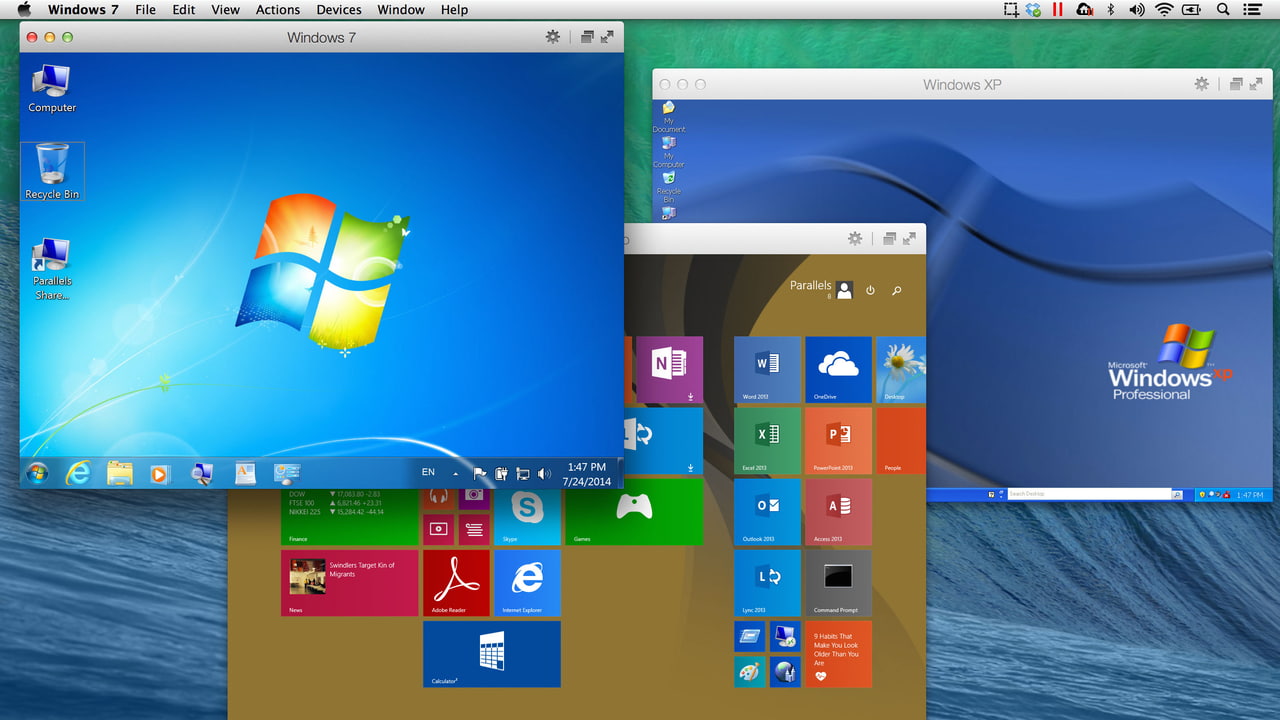The width and height of the screenshot is (1280, 720).
Task: Launch Internet Explorer from Windows 7 taskbar
Action: (x=78, y=472)
